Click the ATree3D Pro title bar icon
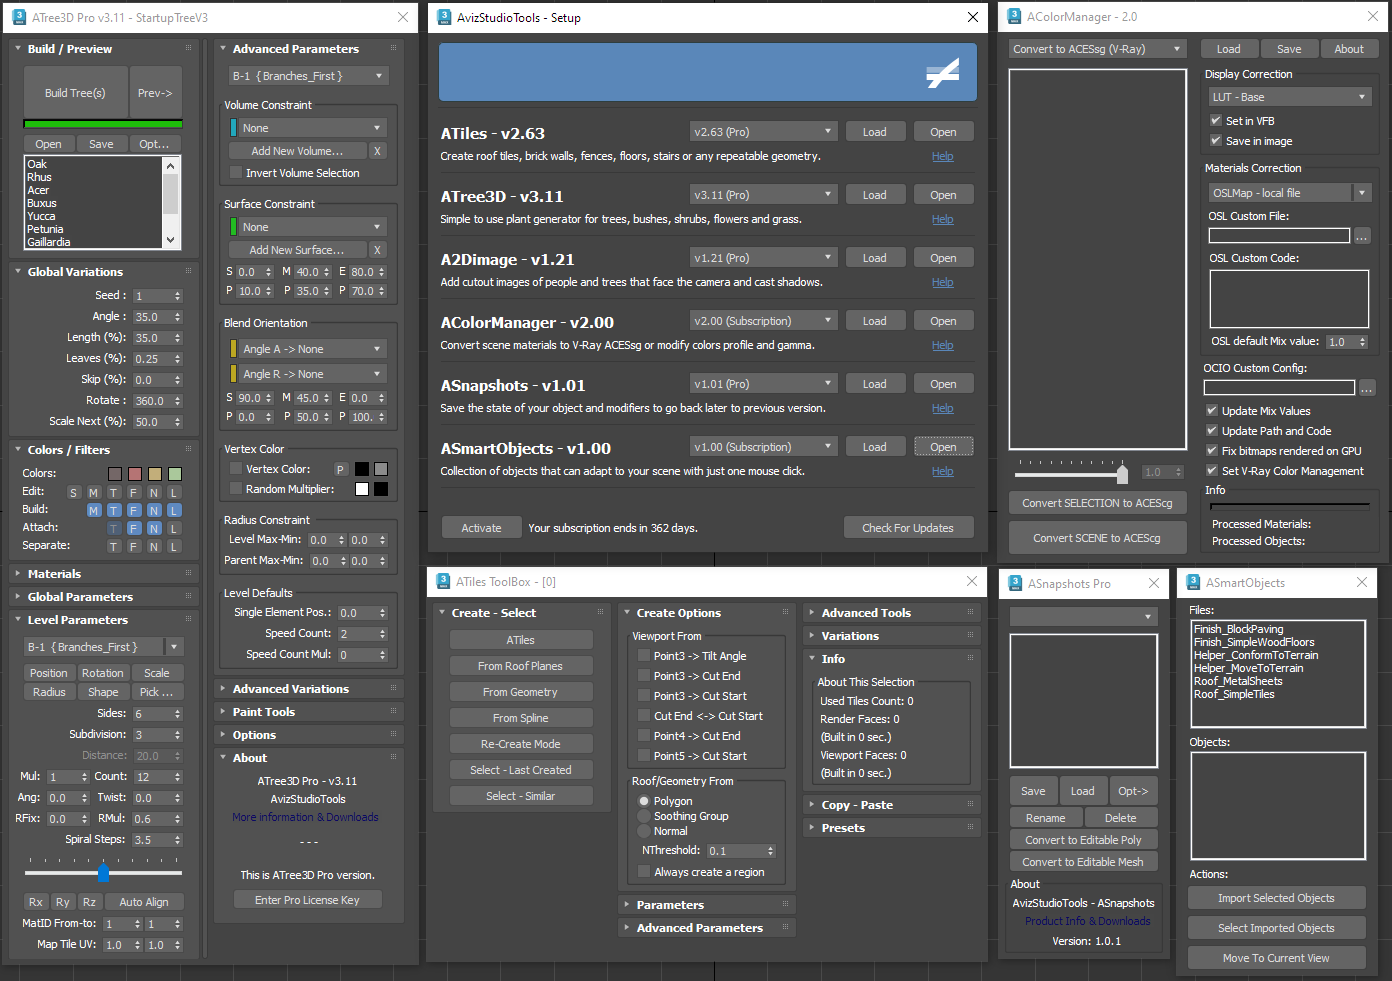Viewport: 1392px width, 981px height. coord(17,17)
